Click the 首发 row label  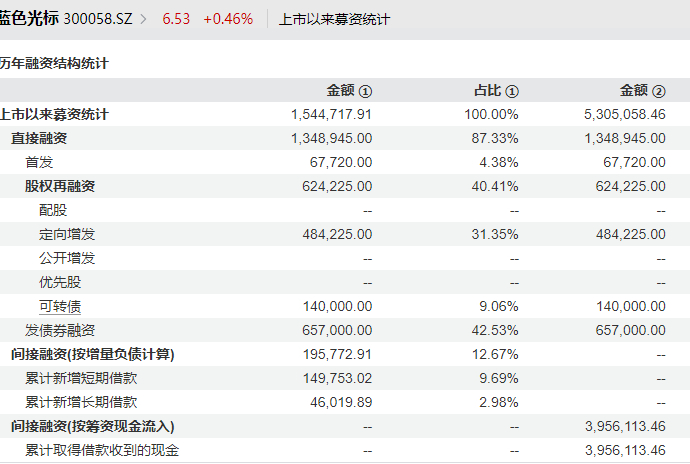(39, 162)
